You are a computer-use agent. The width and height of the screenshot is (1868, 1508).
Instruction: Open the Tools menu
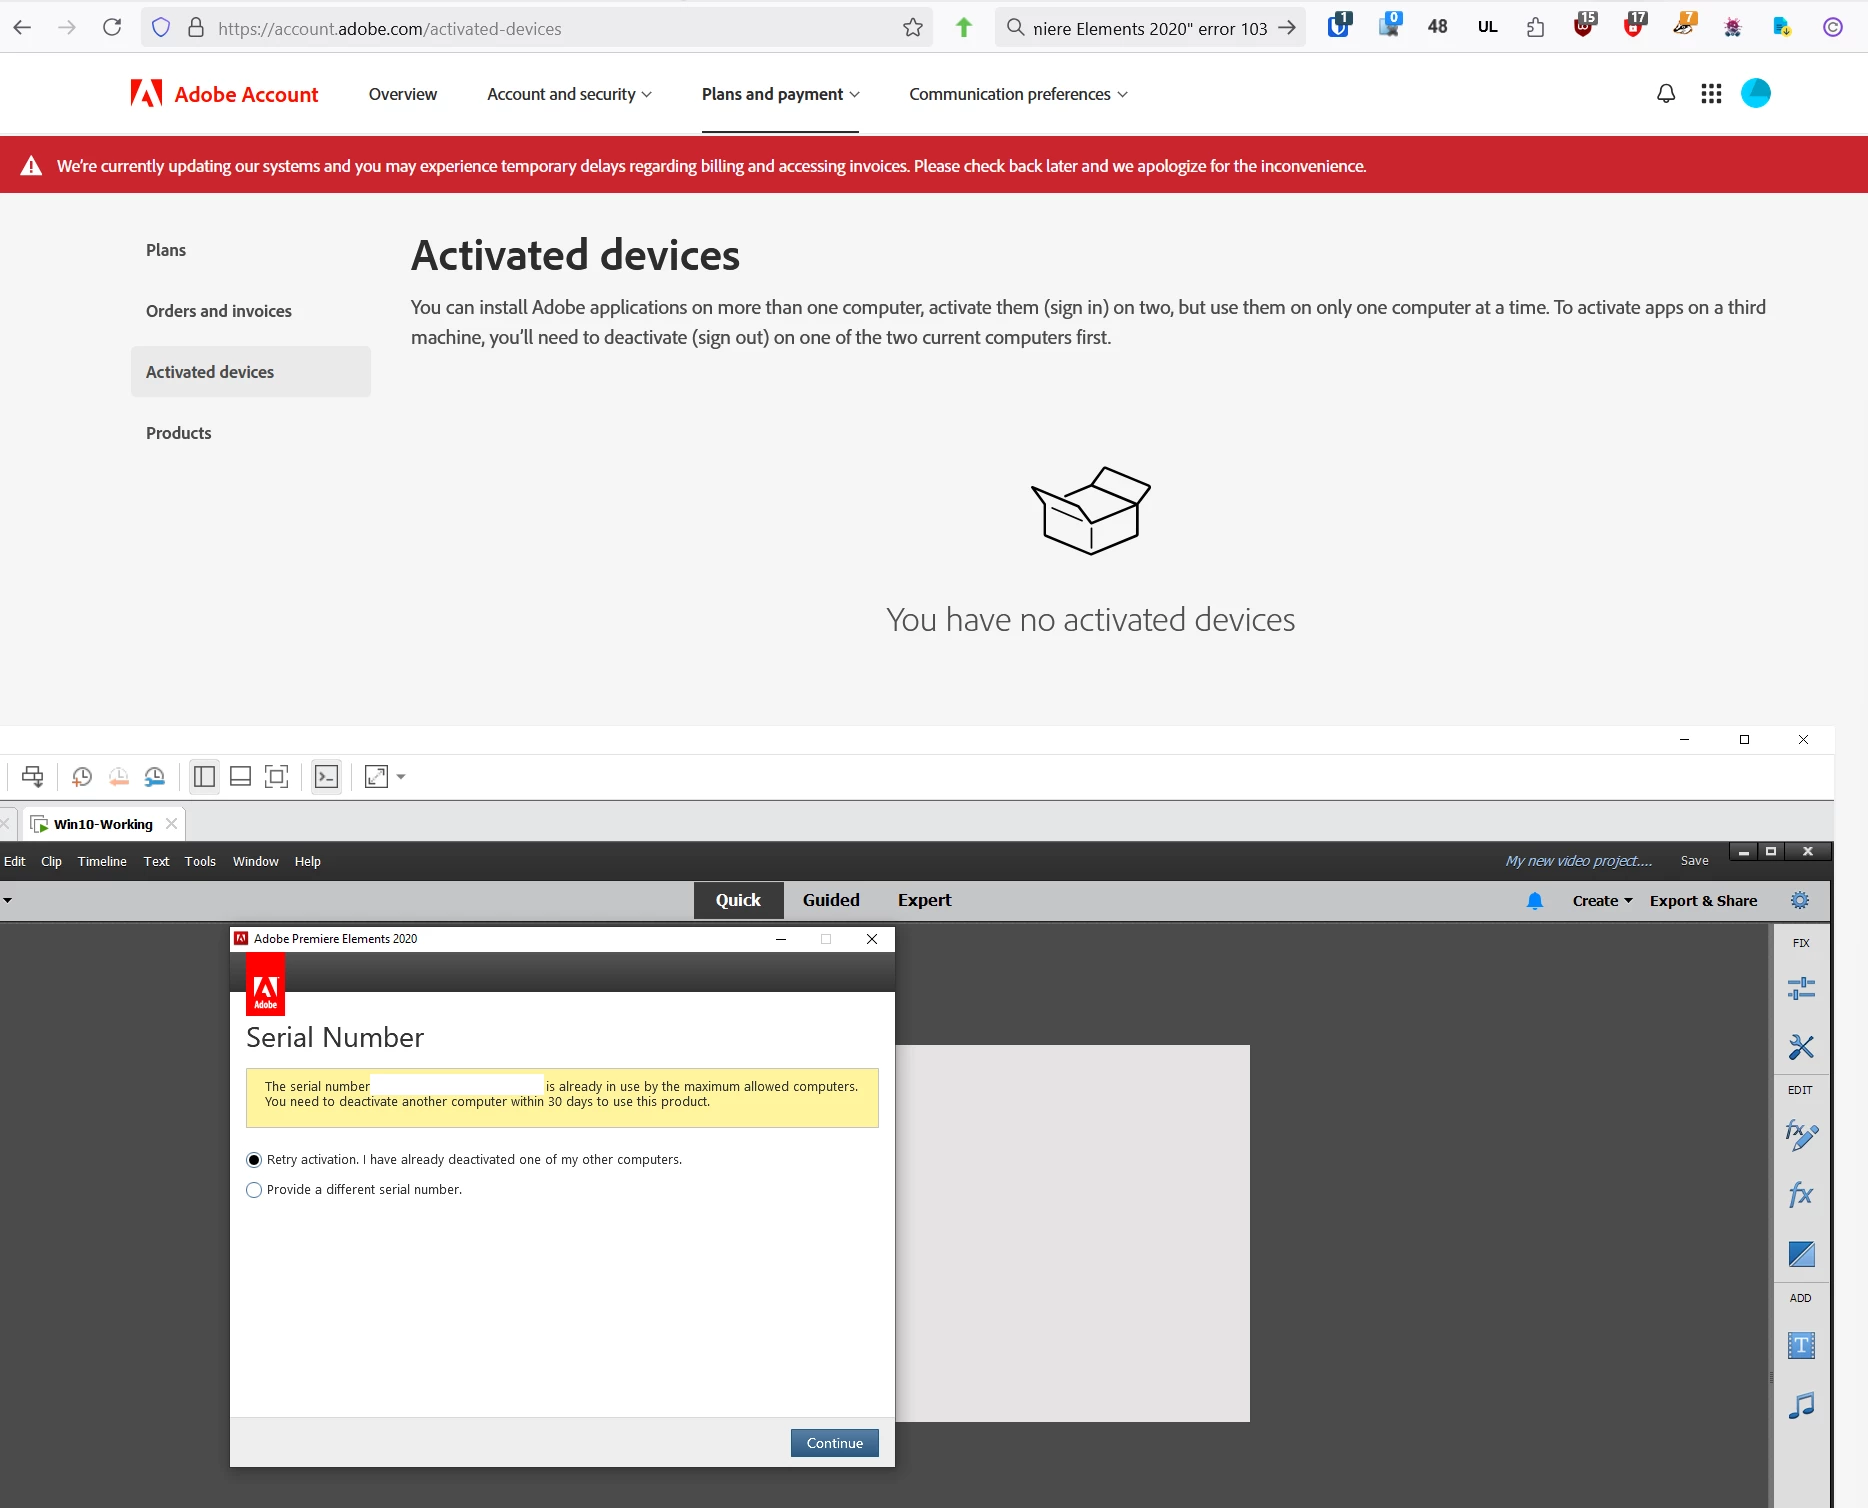pyautogui.click(x=200, y=861)
